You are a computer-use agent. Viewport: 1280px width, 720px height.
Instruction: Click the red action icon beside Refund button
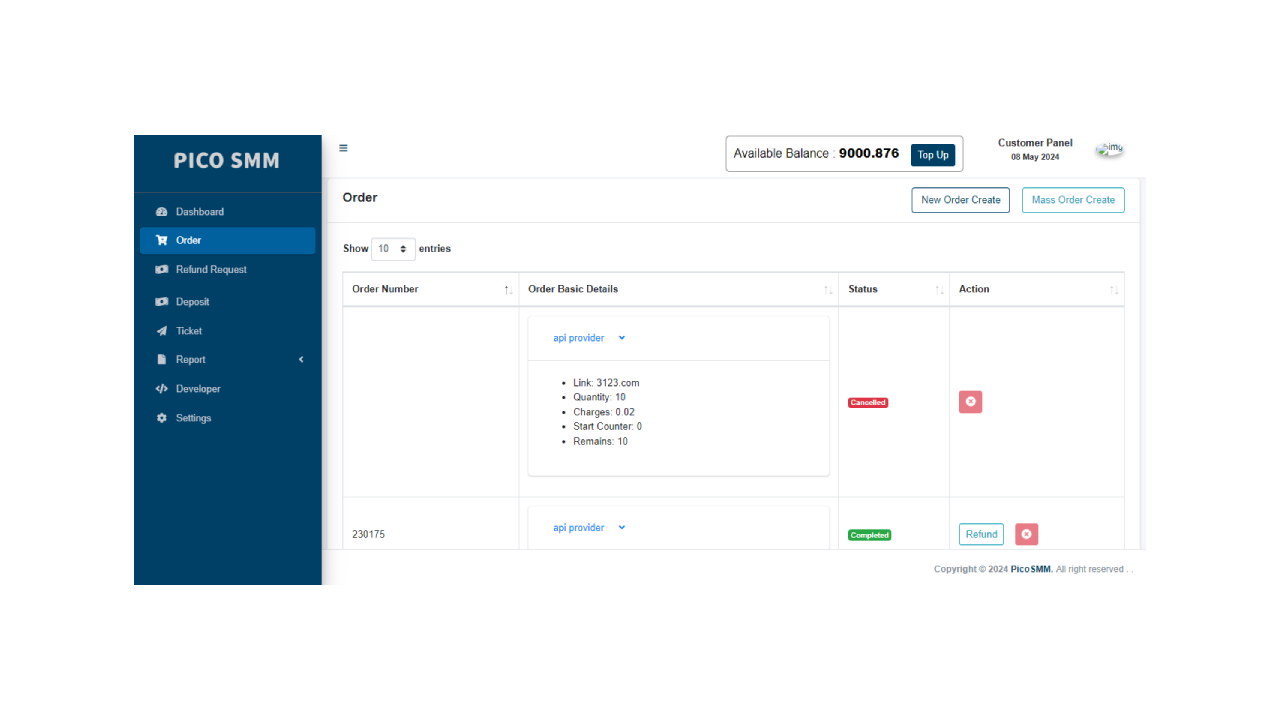pyautogui.click(x=1026, y=534)
